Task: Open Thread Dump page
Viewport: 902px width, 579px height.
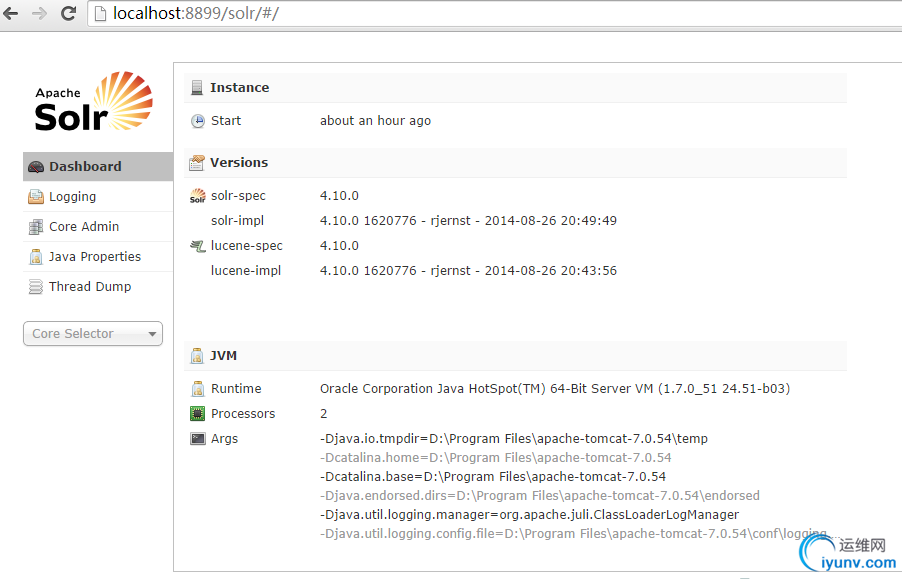Action: click(x=98, y=286)
